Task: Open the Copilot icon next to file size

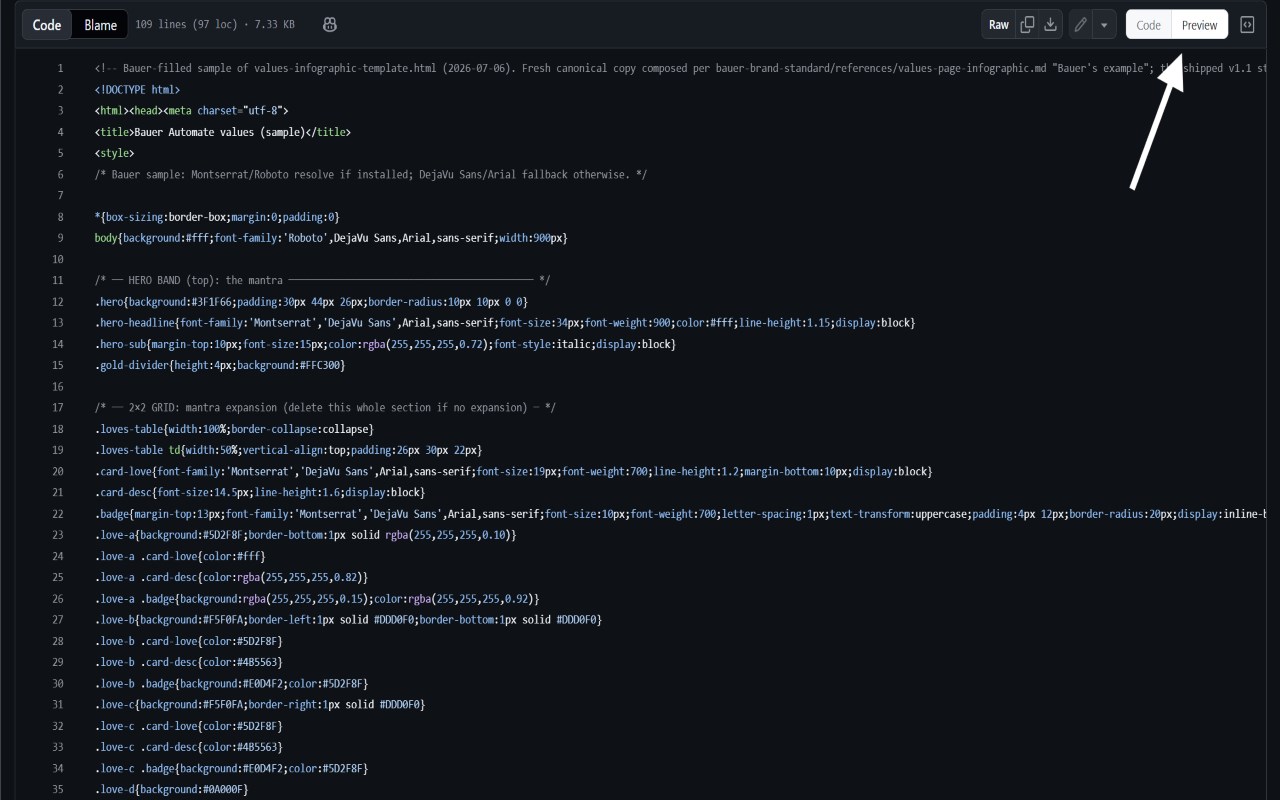Action: point(330,25)
